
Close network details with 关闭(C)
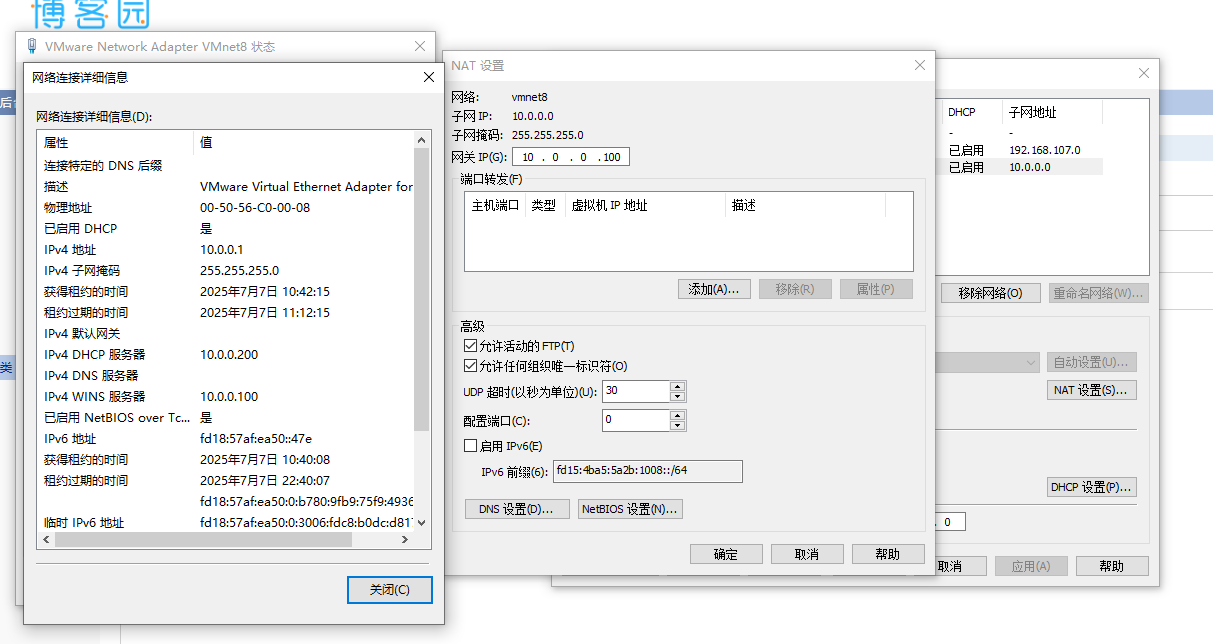coord(390,590)
